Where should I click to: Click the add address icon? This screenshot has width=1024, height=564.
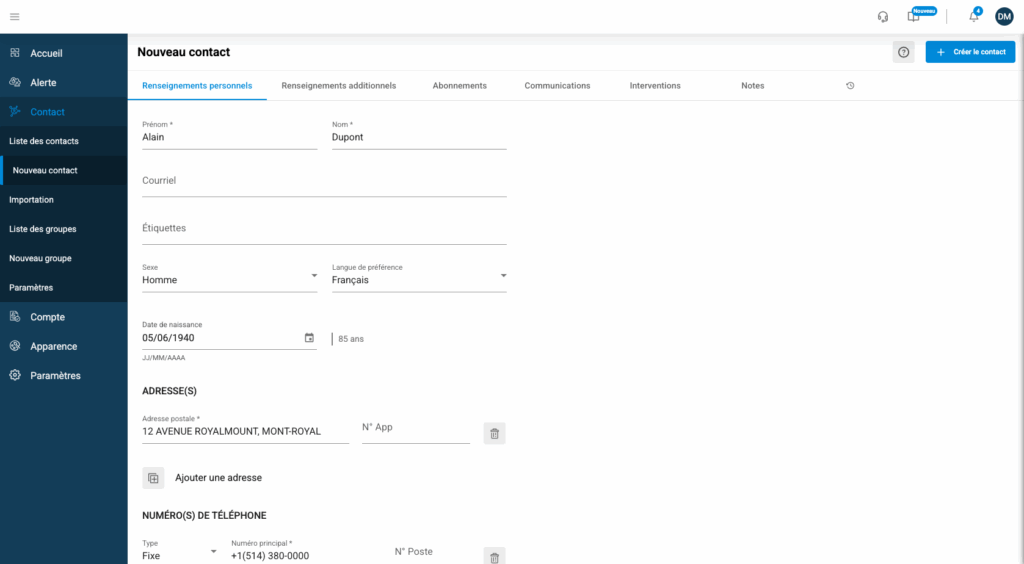click(153, 478)
